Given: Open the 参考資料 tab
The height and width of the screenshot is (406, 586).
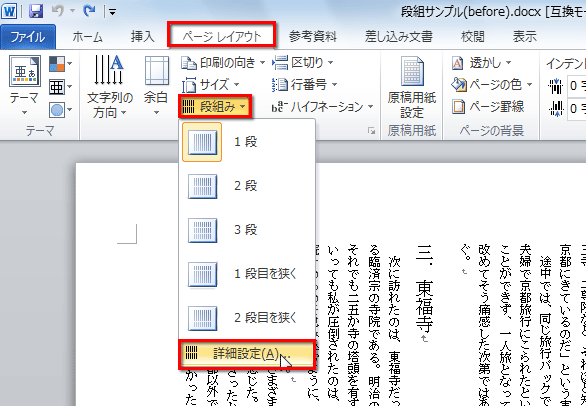Looking at the screenshot, I should (x=312, y=37).
